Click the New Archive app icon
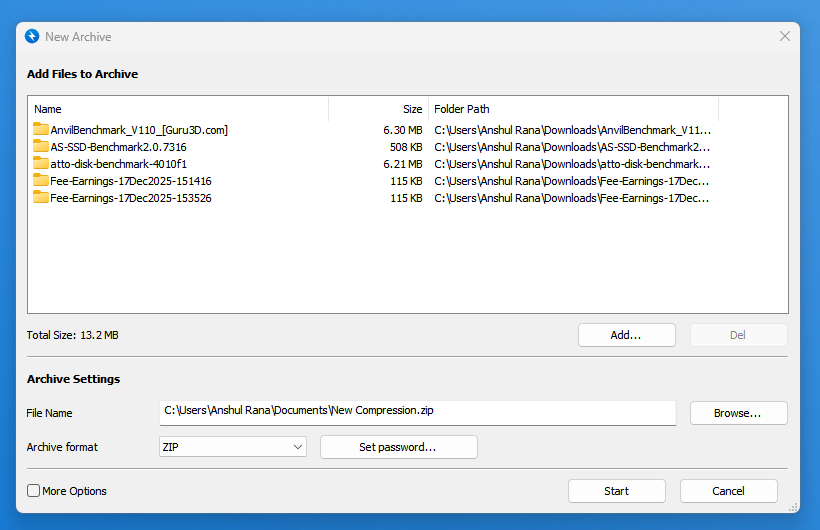Image resolution: width=820 pixels, height=530 pixels. point(32,36)
